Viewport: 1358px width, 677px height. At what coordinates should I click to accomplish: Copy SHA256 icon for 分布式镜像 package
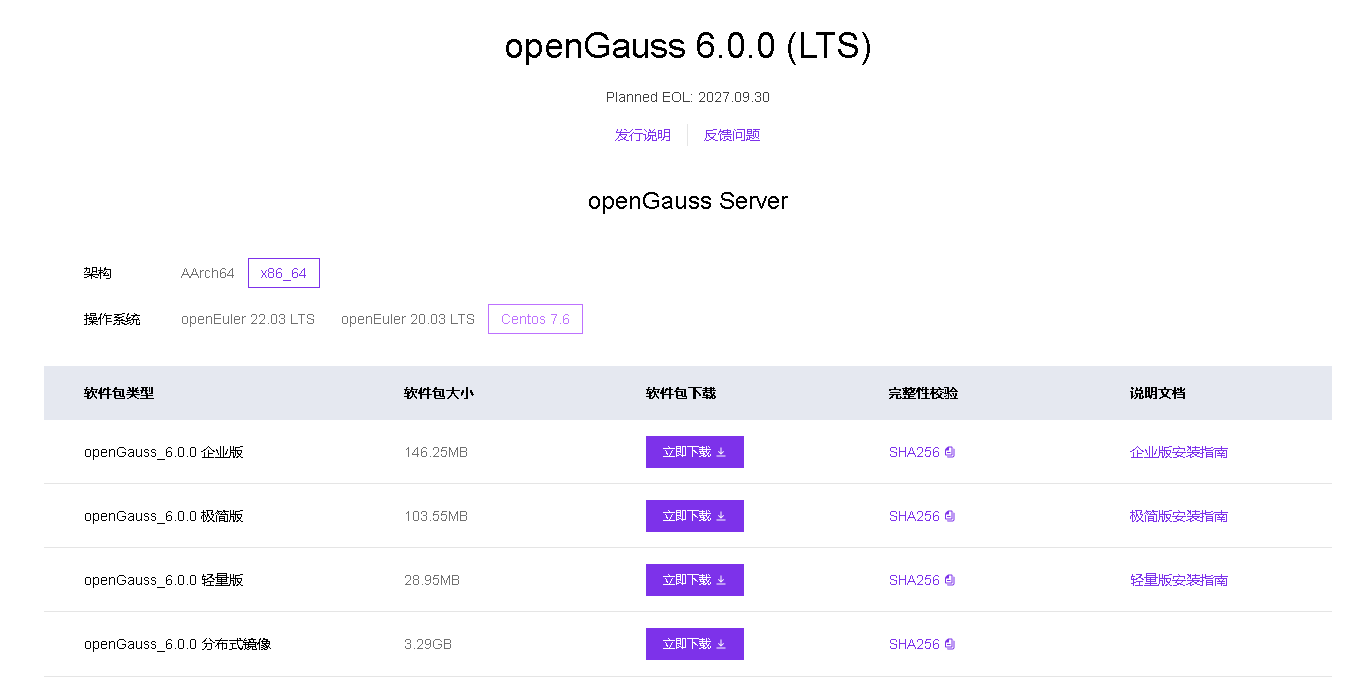coord(950,644)
